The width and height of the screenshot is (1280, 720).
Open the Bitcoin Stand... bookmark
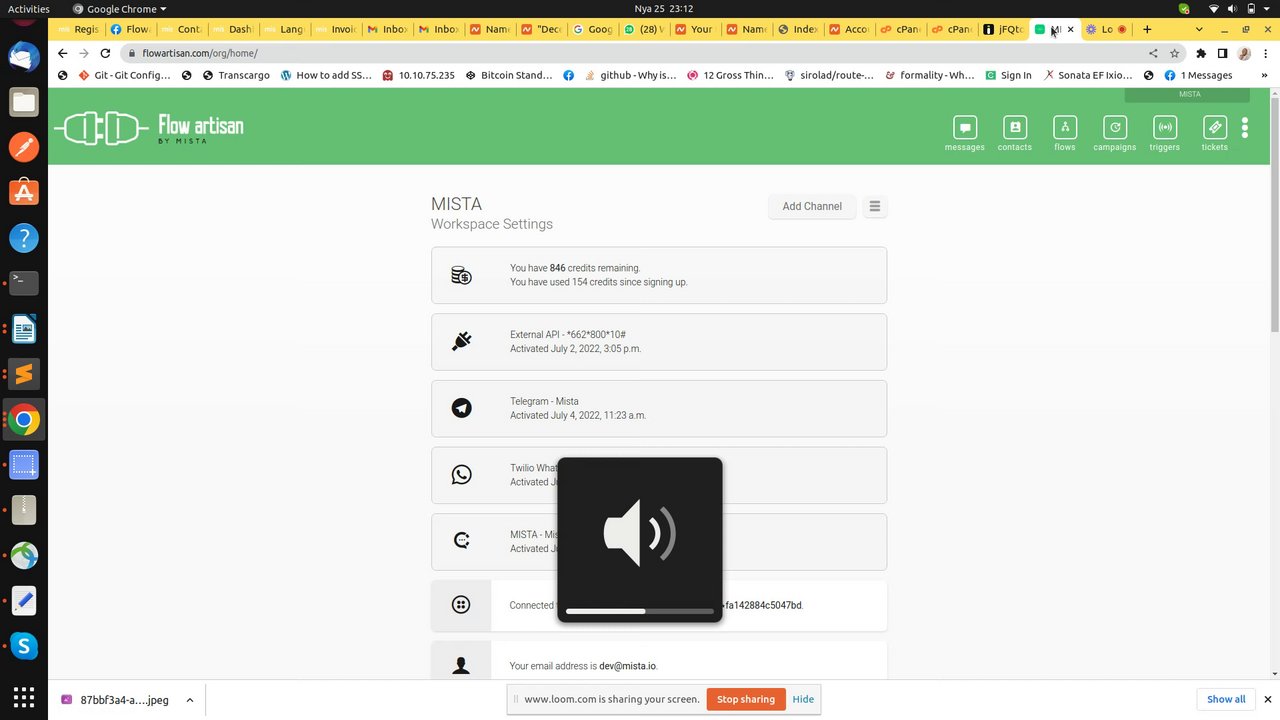click(x=508, y=75)
